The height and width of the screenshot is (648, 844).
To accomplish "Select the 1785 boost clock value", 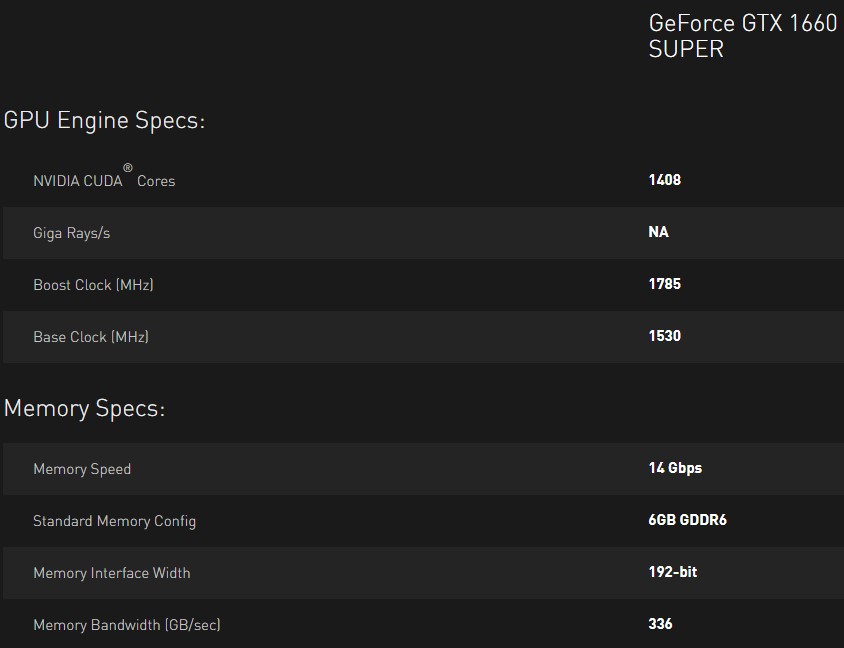I will click(x=665, y=284).
